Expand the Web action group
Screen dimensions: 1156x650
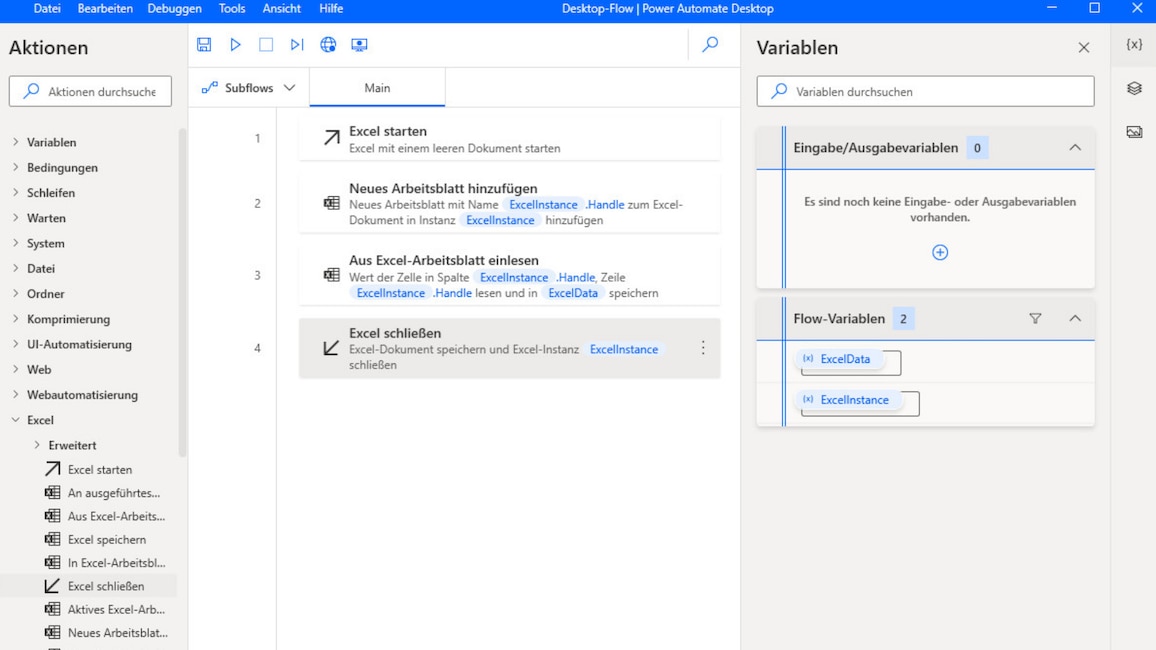click(15, 369)
